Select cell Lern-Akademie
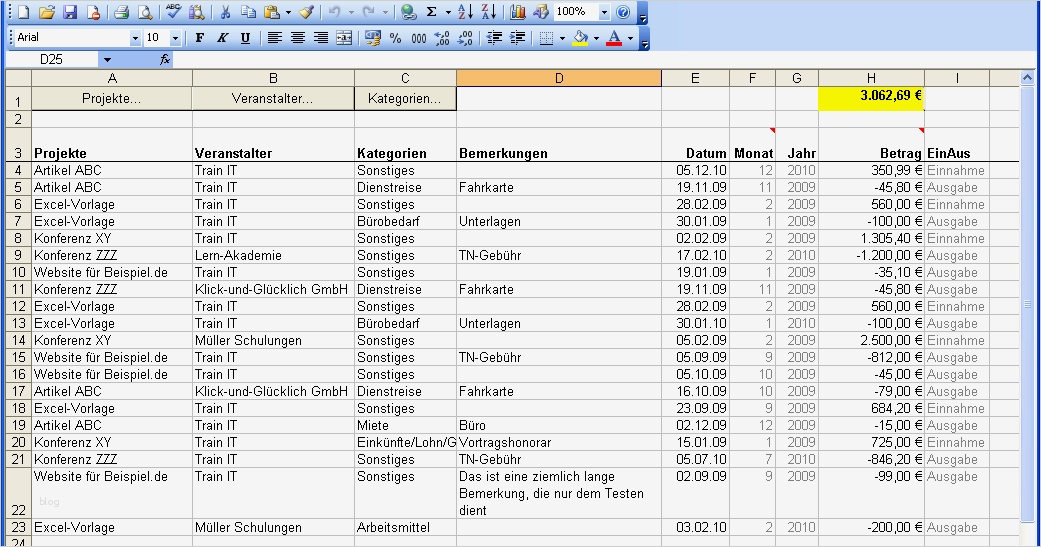The height and width of the screenshot is (547, 1041). pyautogui.click(x=273, y=256)
